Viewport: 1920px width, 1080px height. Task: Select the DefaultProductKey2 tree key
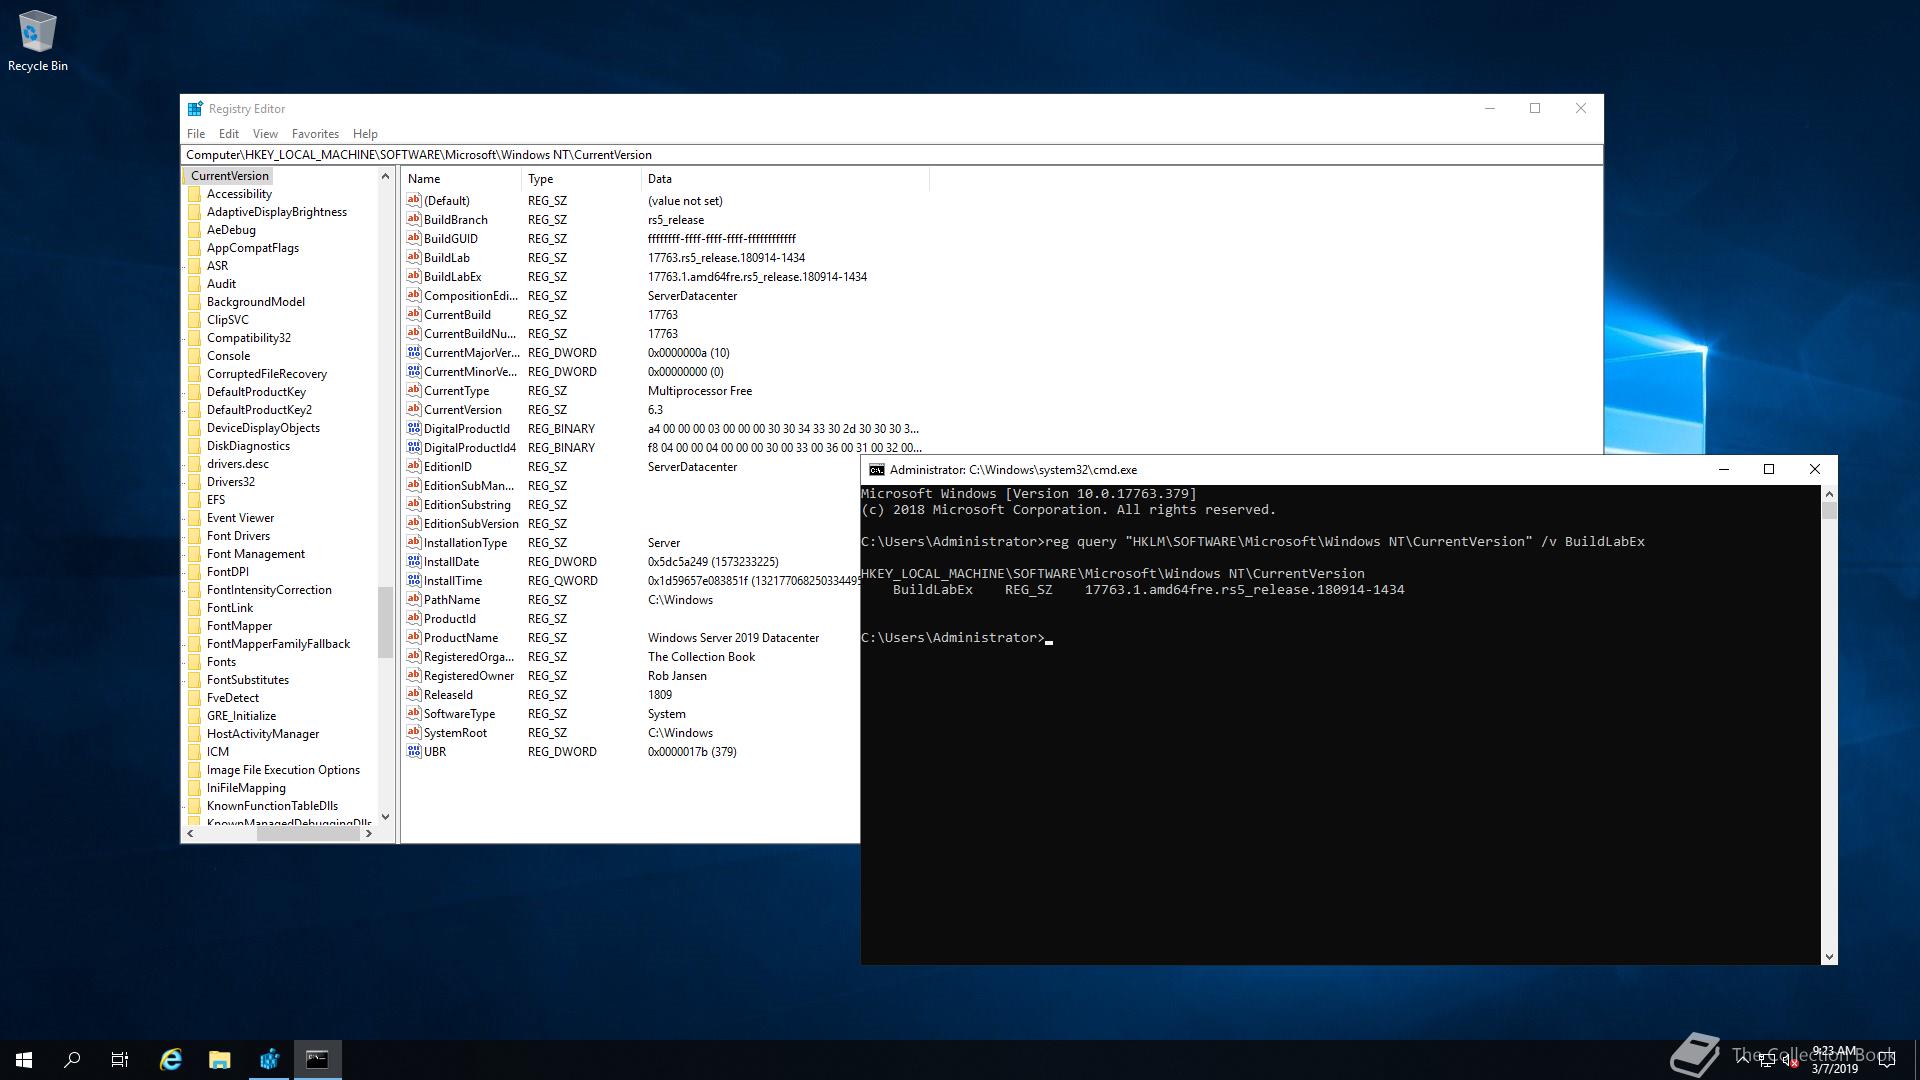click(x=259, y=410)
